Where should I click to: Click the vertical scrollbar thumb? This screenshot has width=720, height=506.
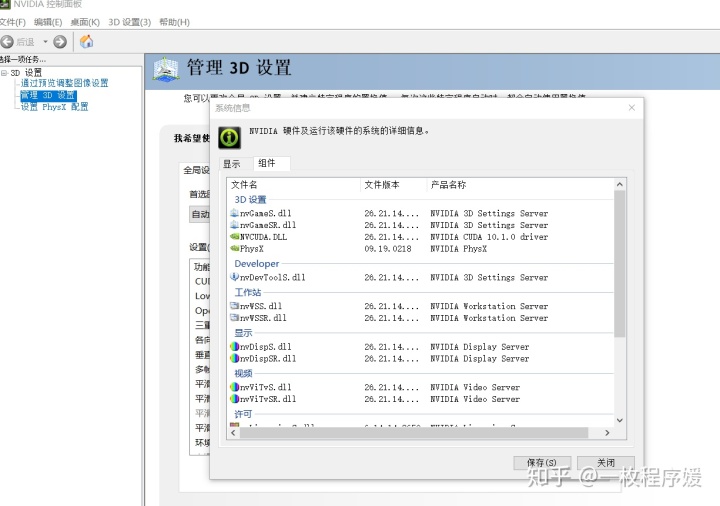tap(619, 263)
